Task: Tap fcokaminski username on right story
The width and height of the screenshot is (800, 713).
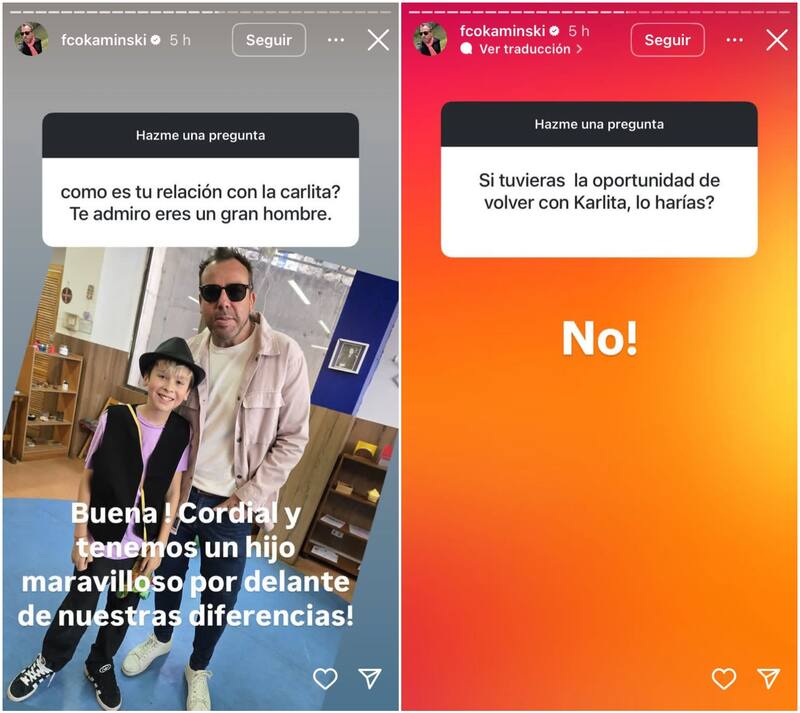Action: pyautogui.click(x=503, y=31)
